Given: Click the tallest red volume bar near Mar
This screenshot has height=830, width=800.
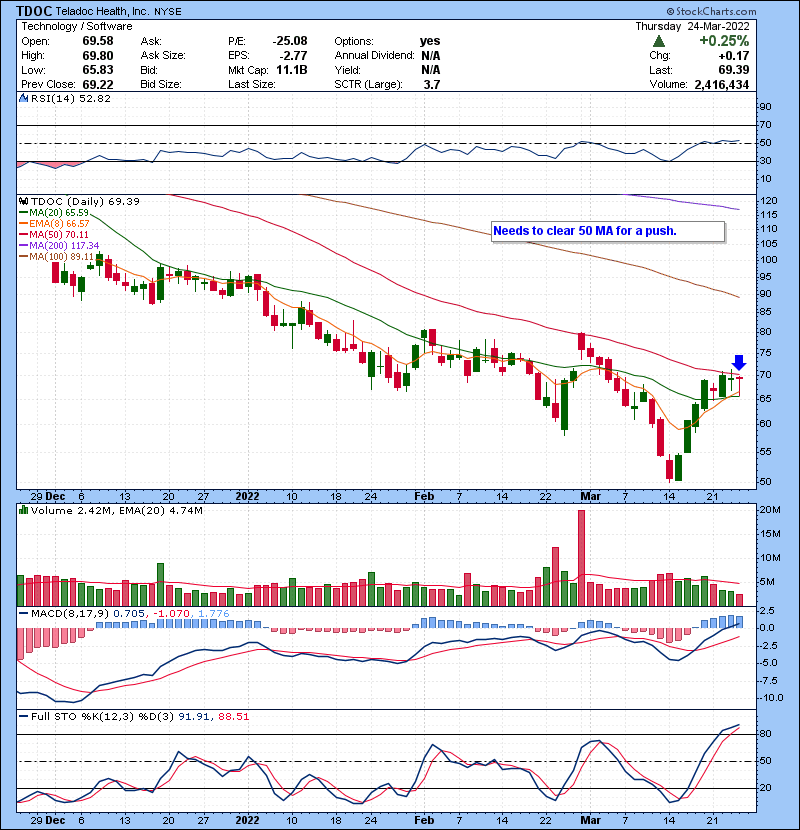Looking at the screenshot, I should pos(581,558).
